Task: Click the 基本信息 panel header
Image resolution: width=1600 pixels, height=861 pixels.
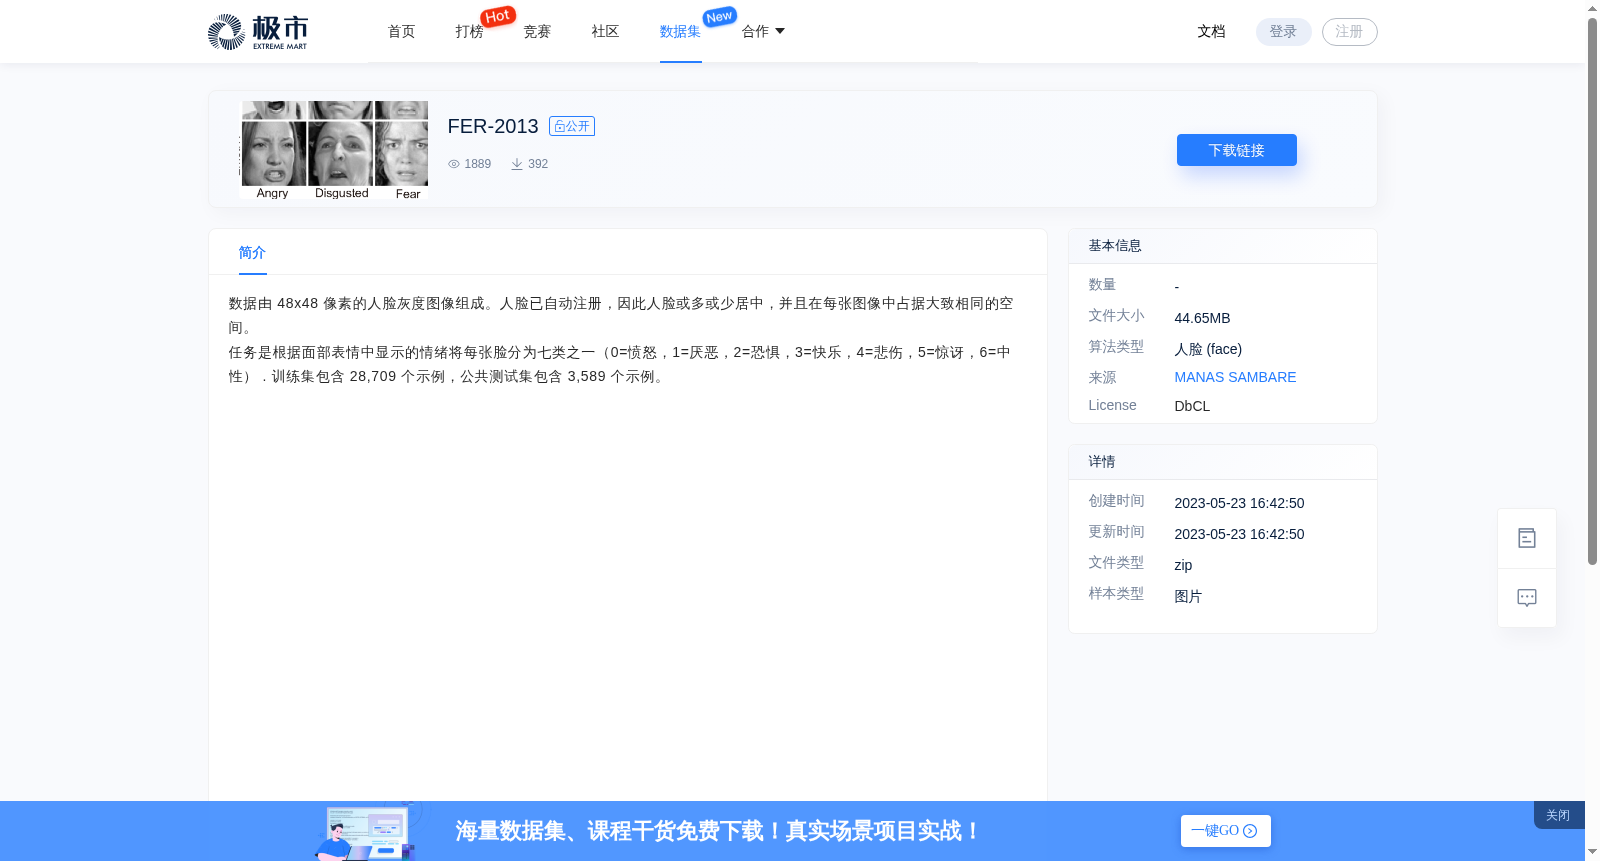Action: coord(1223,246)
